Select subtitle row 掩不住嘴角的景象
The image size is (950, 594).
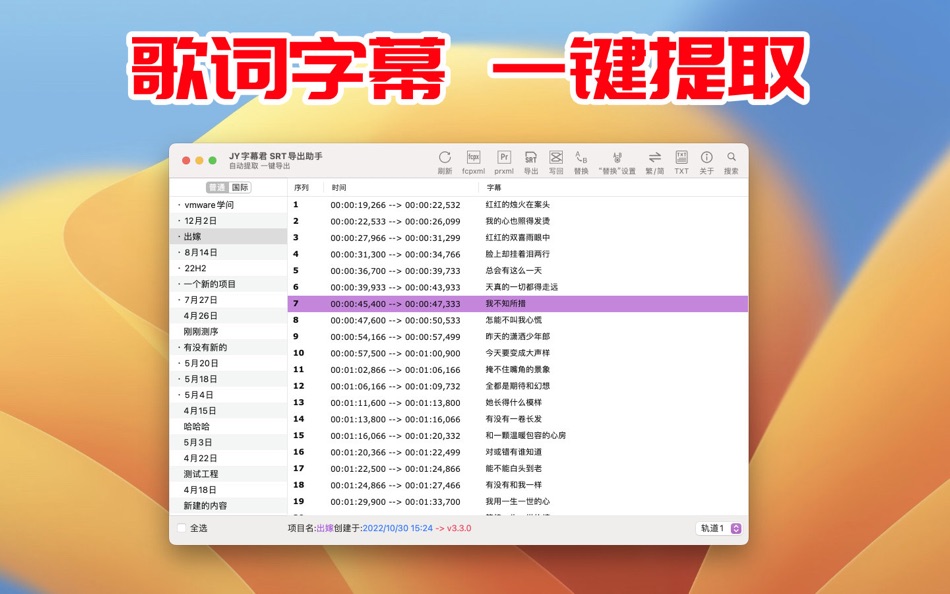(x=518, y=370)
